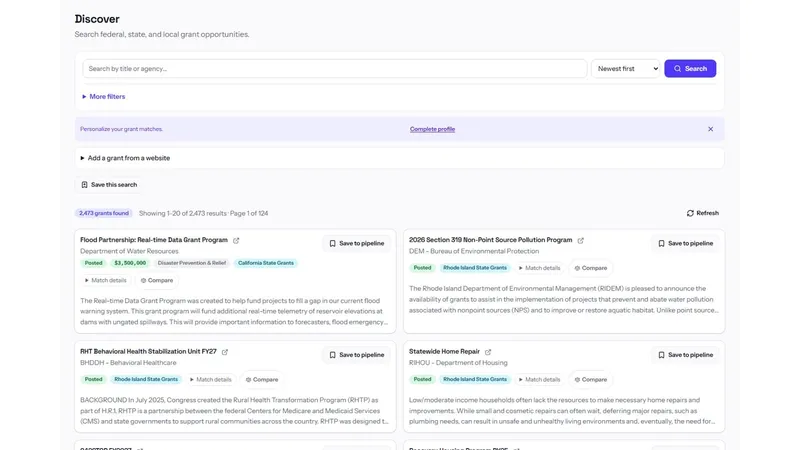Click the 2,473 grants found badge
Image resolution: width=800 pixels, height=450 pixels.
tap(104, 213)
